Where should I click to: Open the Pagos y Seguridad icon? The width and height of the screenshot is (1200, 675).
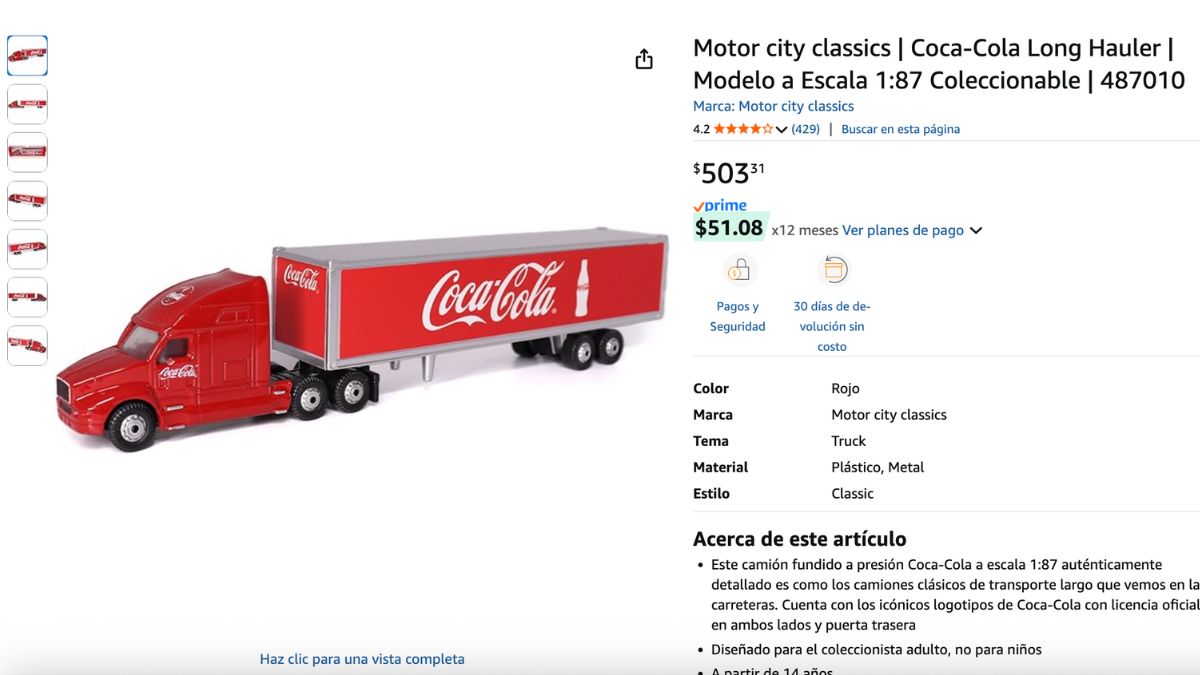coord(740,270)
